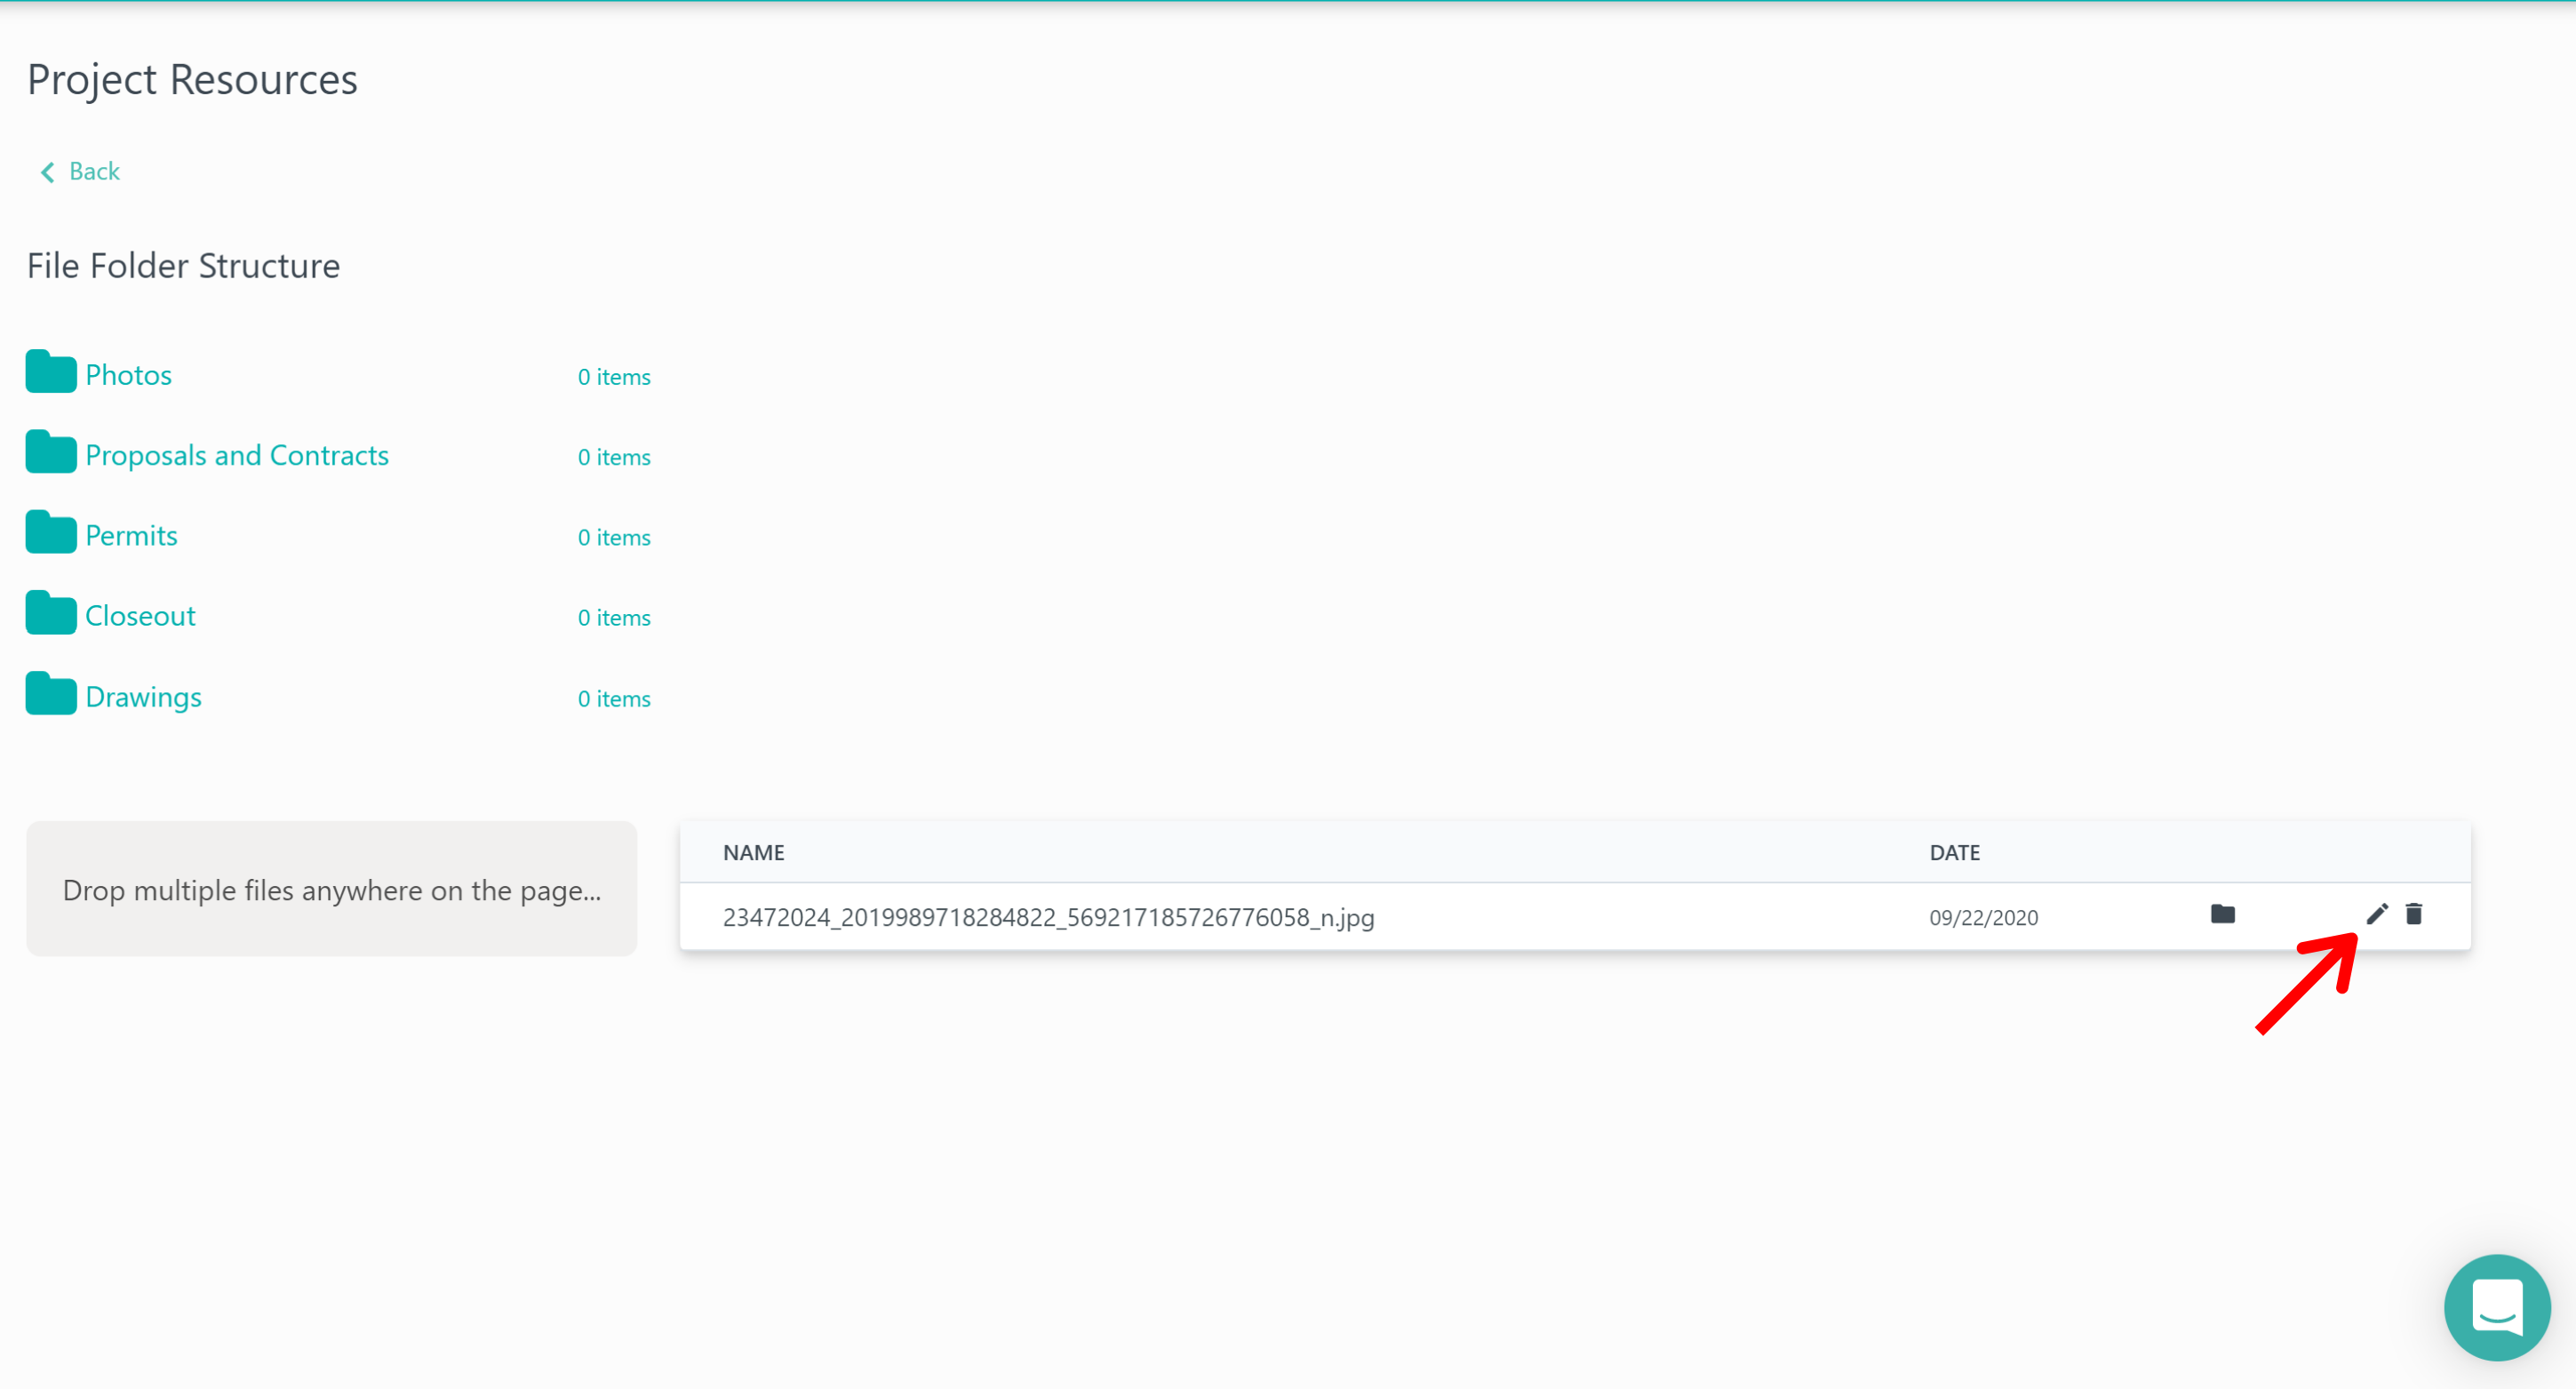Screen dimensions: 2576x1389
Task: Open the Drawings folder link
Action: pyautogui.click(x=143, y=697)
